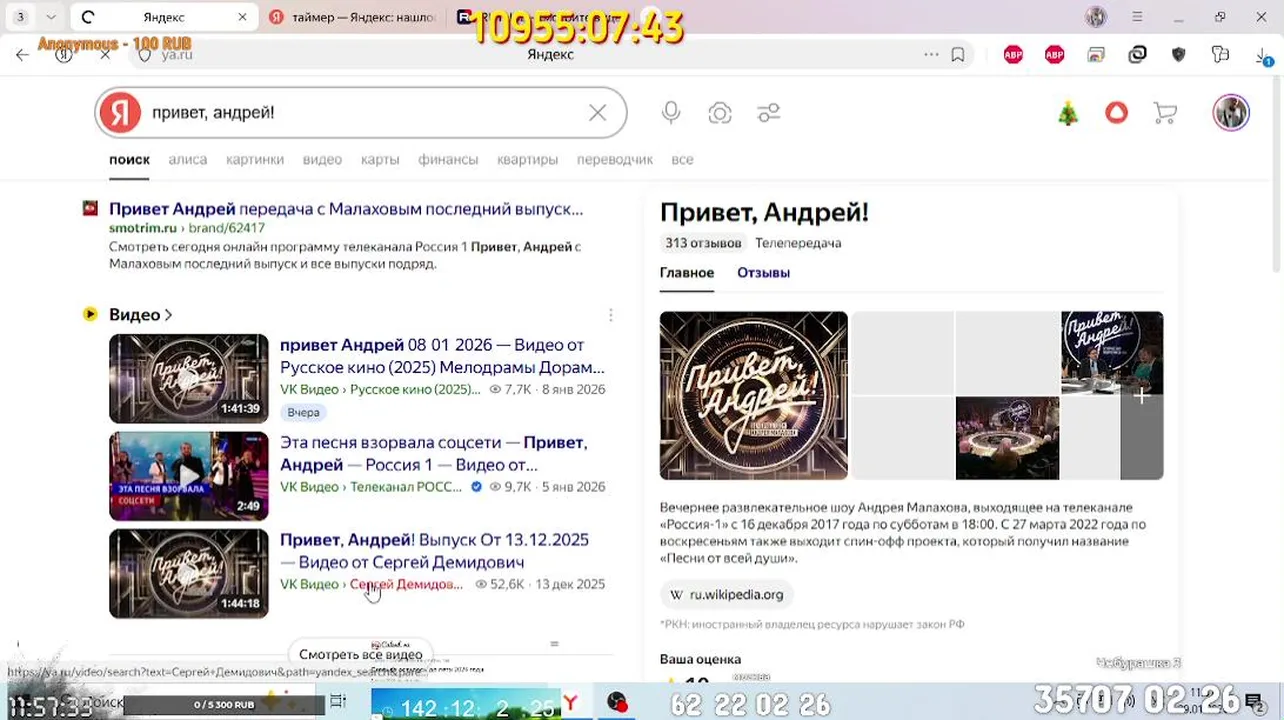Open the three-dot options beside Видео block
Viewport: 1284px width, 720px height.
610,315
